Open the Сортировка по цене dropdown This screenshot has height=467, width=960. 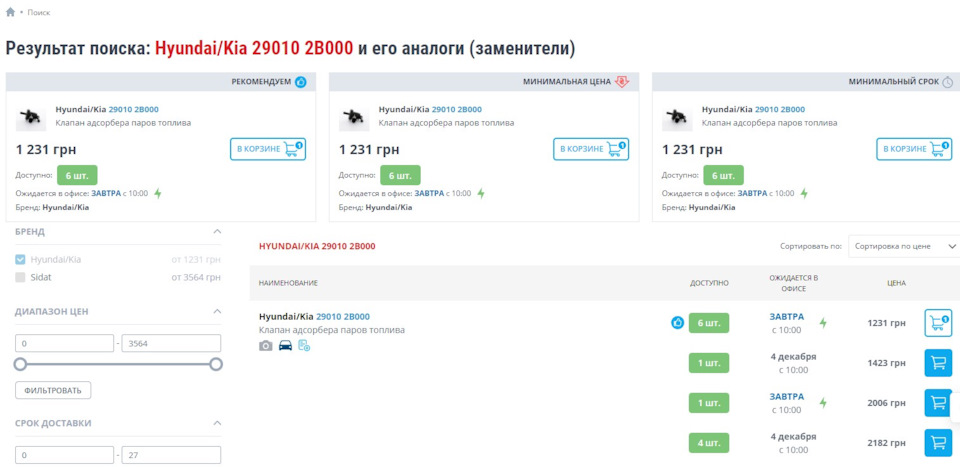tap(904, 246)
